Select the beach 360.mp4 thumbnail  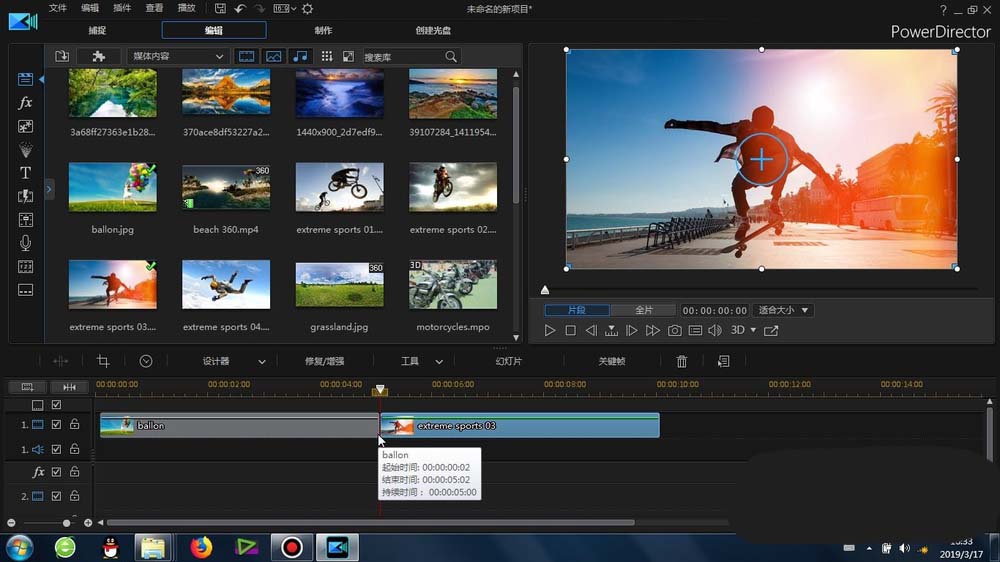coord(225,188)
